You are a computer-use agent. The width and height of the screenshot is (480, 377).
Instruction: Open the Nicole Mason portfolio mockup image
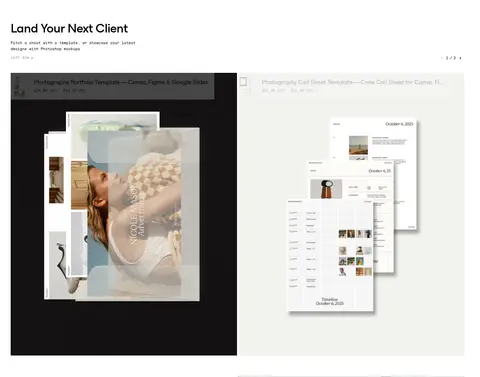point(122,207)
